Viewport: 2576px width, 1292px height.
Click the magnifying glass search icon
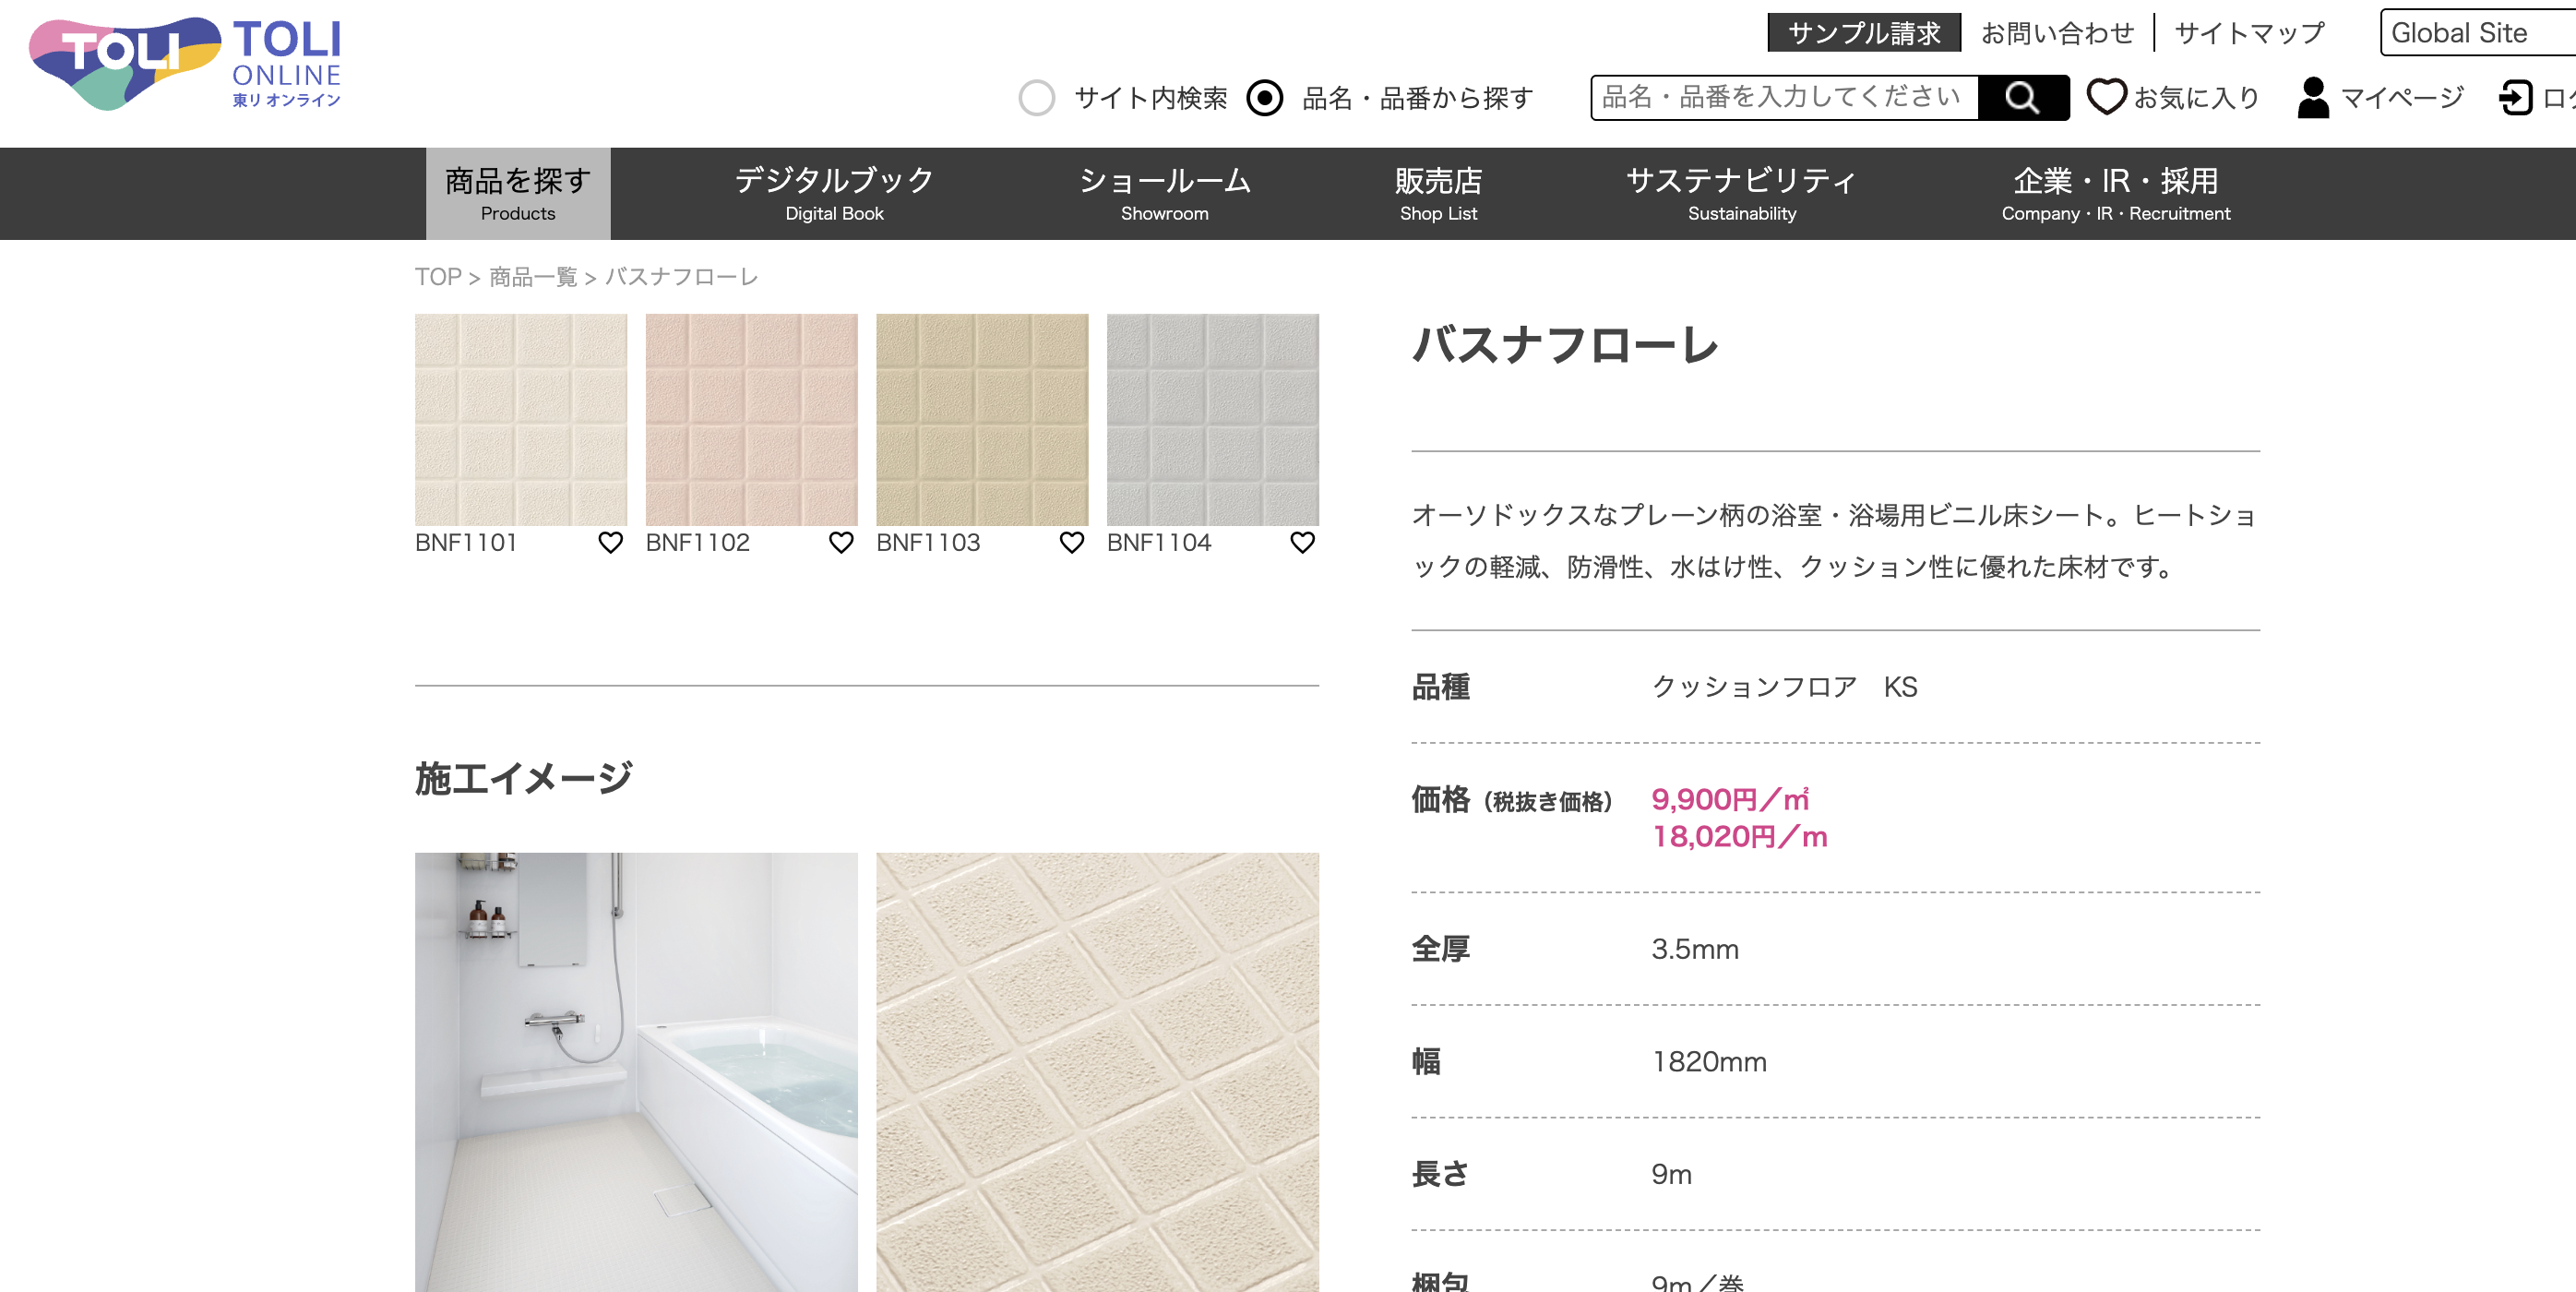point(2023,98)
